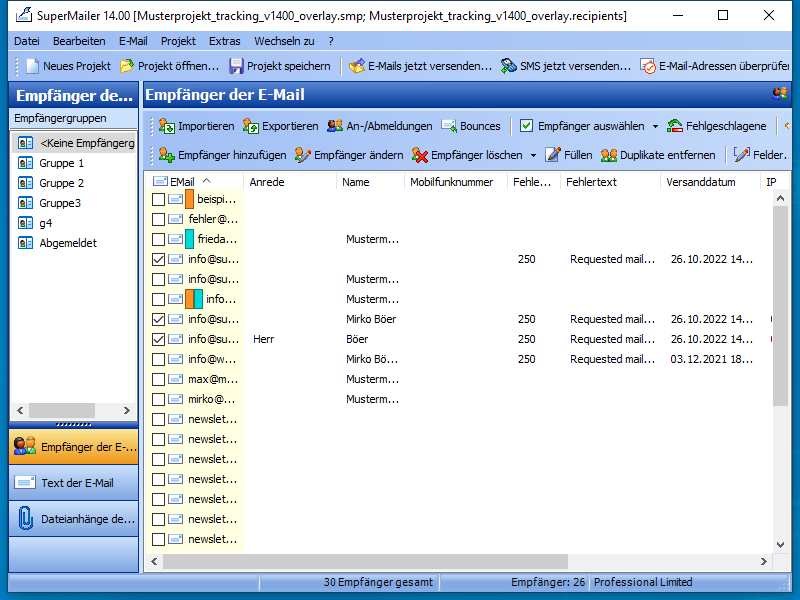Tick the checkbox for the max@m… recipient

coord(158,380)
